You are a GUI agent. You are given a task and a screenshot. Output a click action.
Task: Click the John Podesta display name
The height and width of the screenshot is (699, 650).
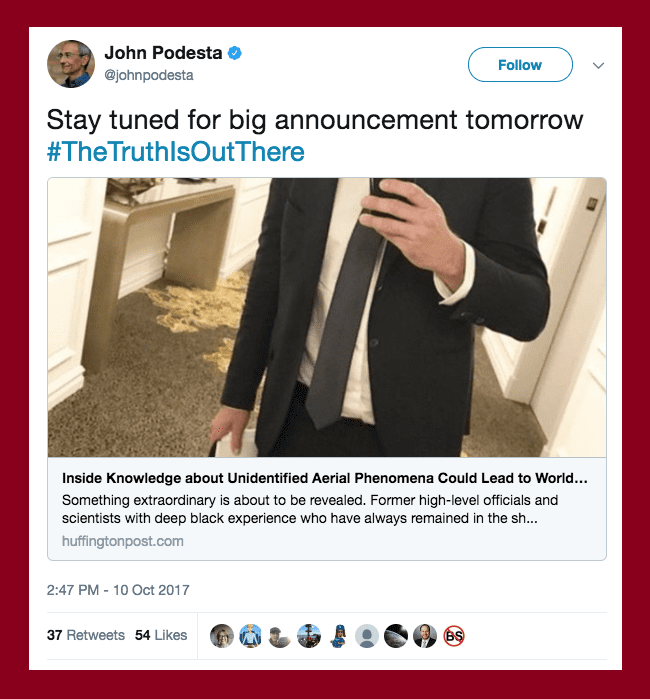(163, 53)
